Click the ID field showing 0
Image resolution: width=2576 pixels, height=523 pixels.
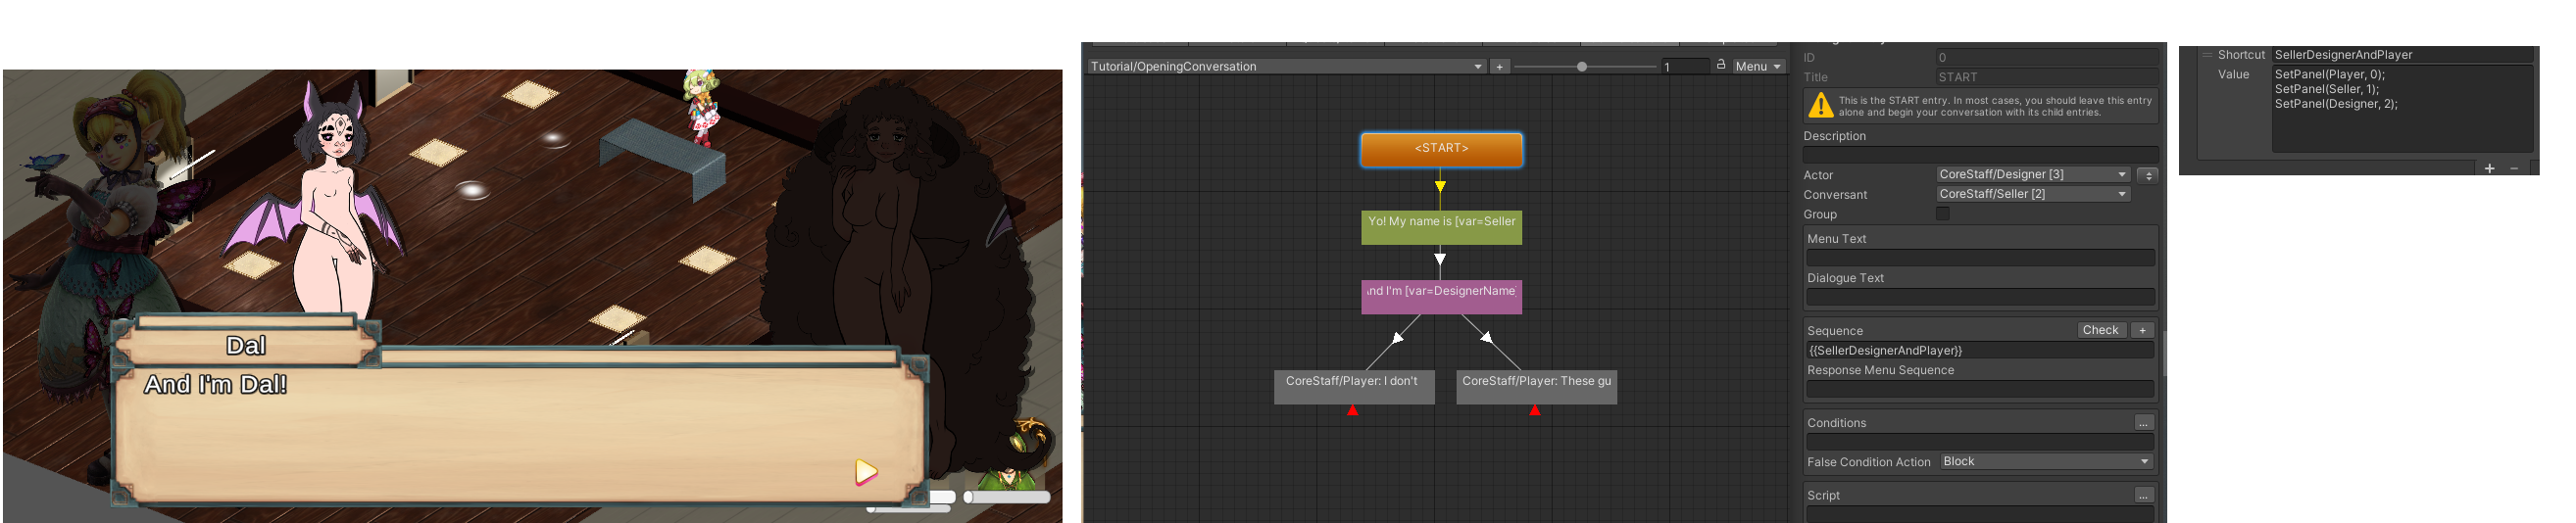click(2047, 57)
